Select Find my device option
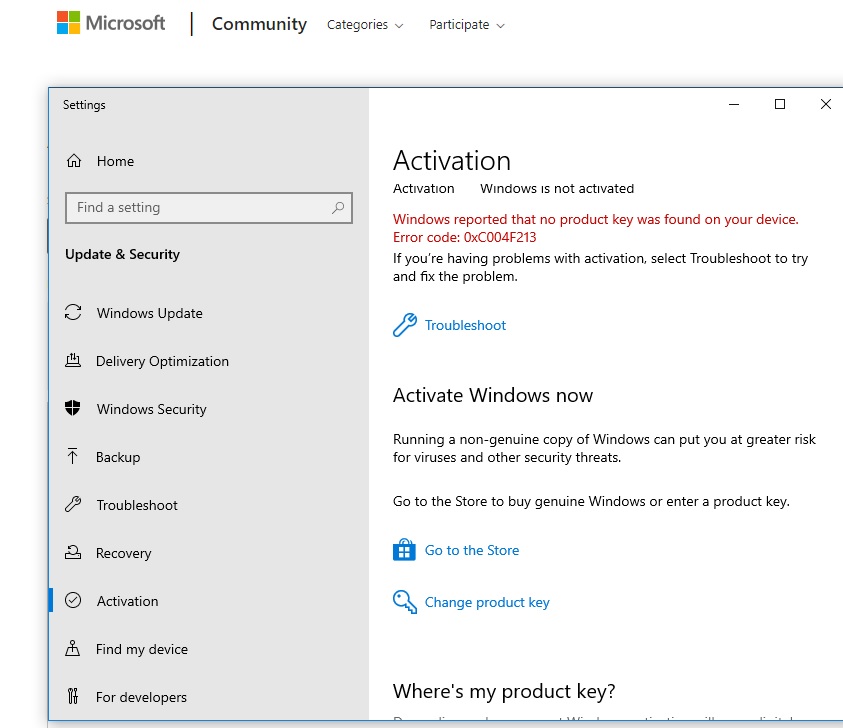 tap(142, 649)
